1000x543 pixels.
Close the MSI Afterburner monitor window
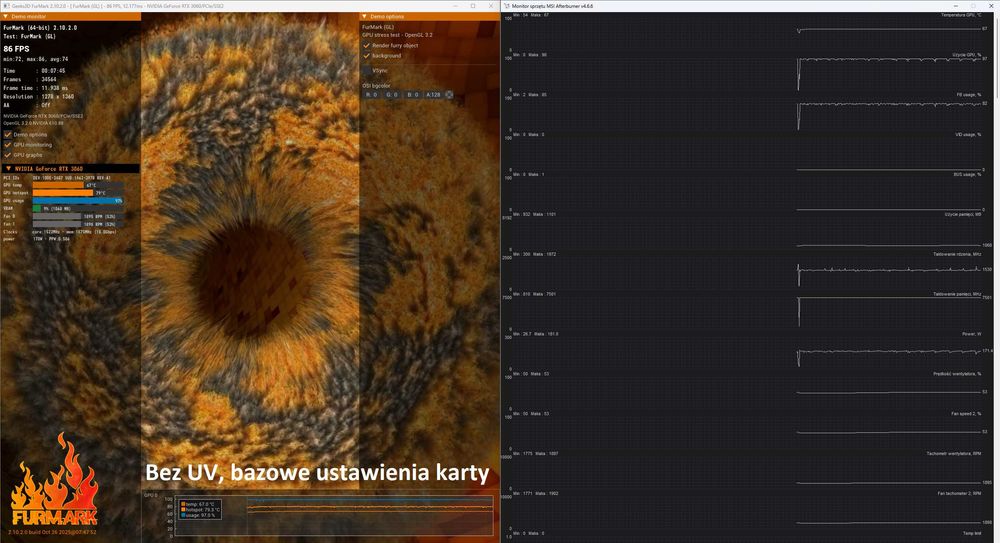[990, 6]
